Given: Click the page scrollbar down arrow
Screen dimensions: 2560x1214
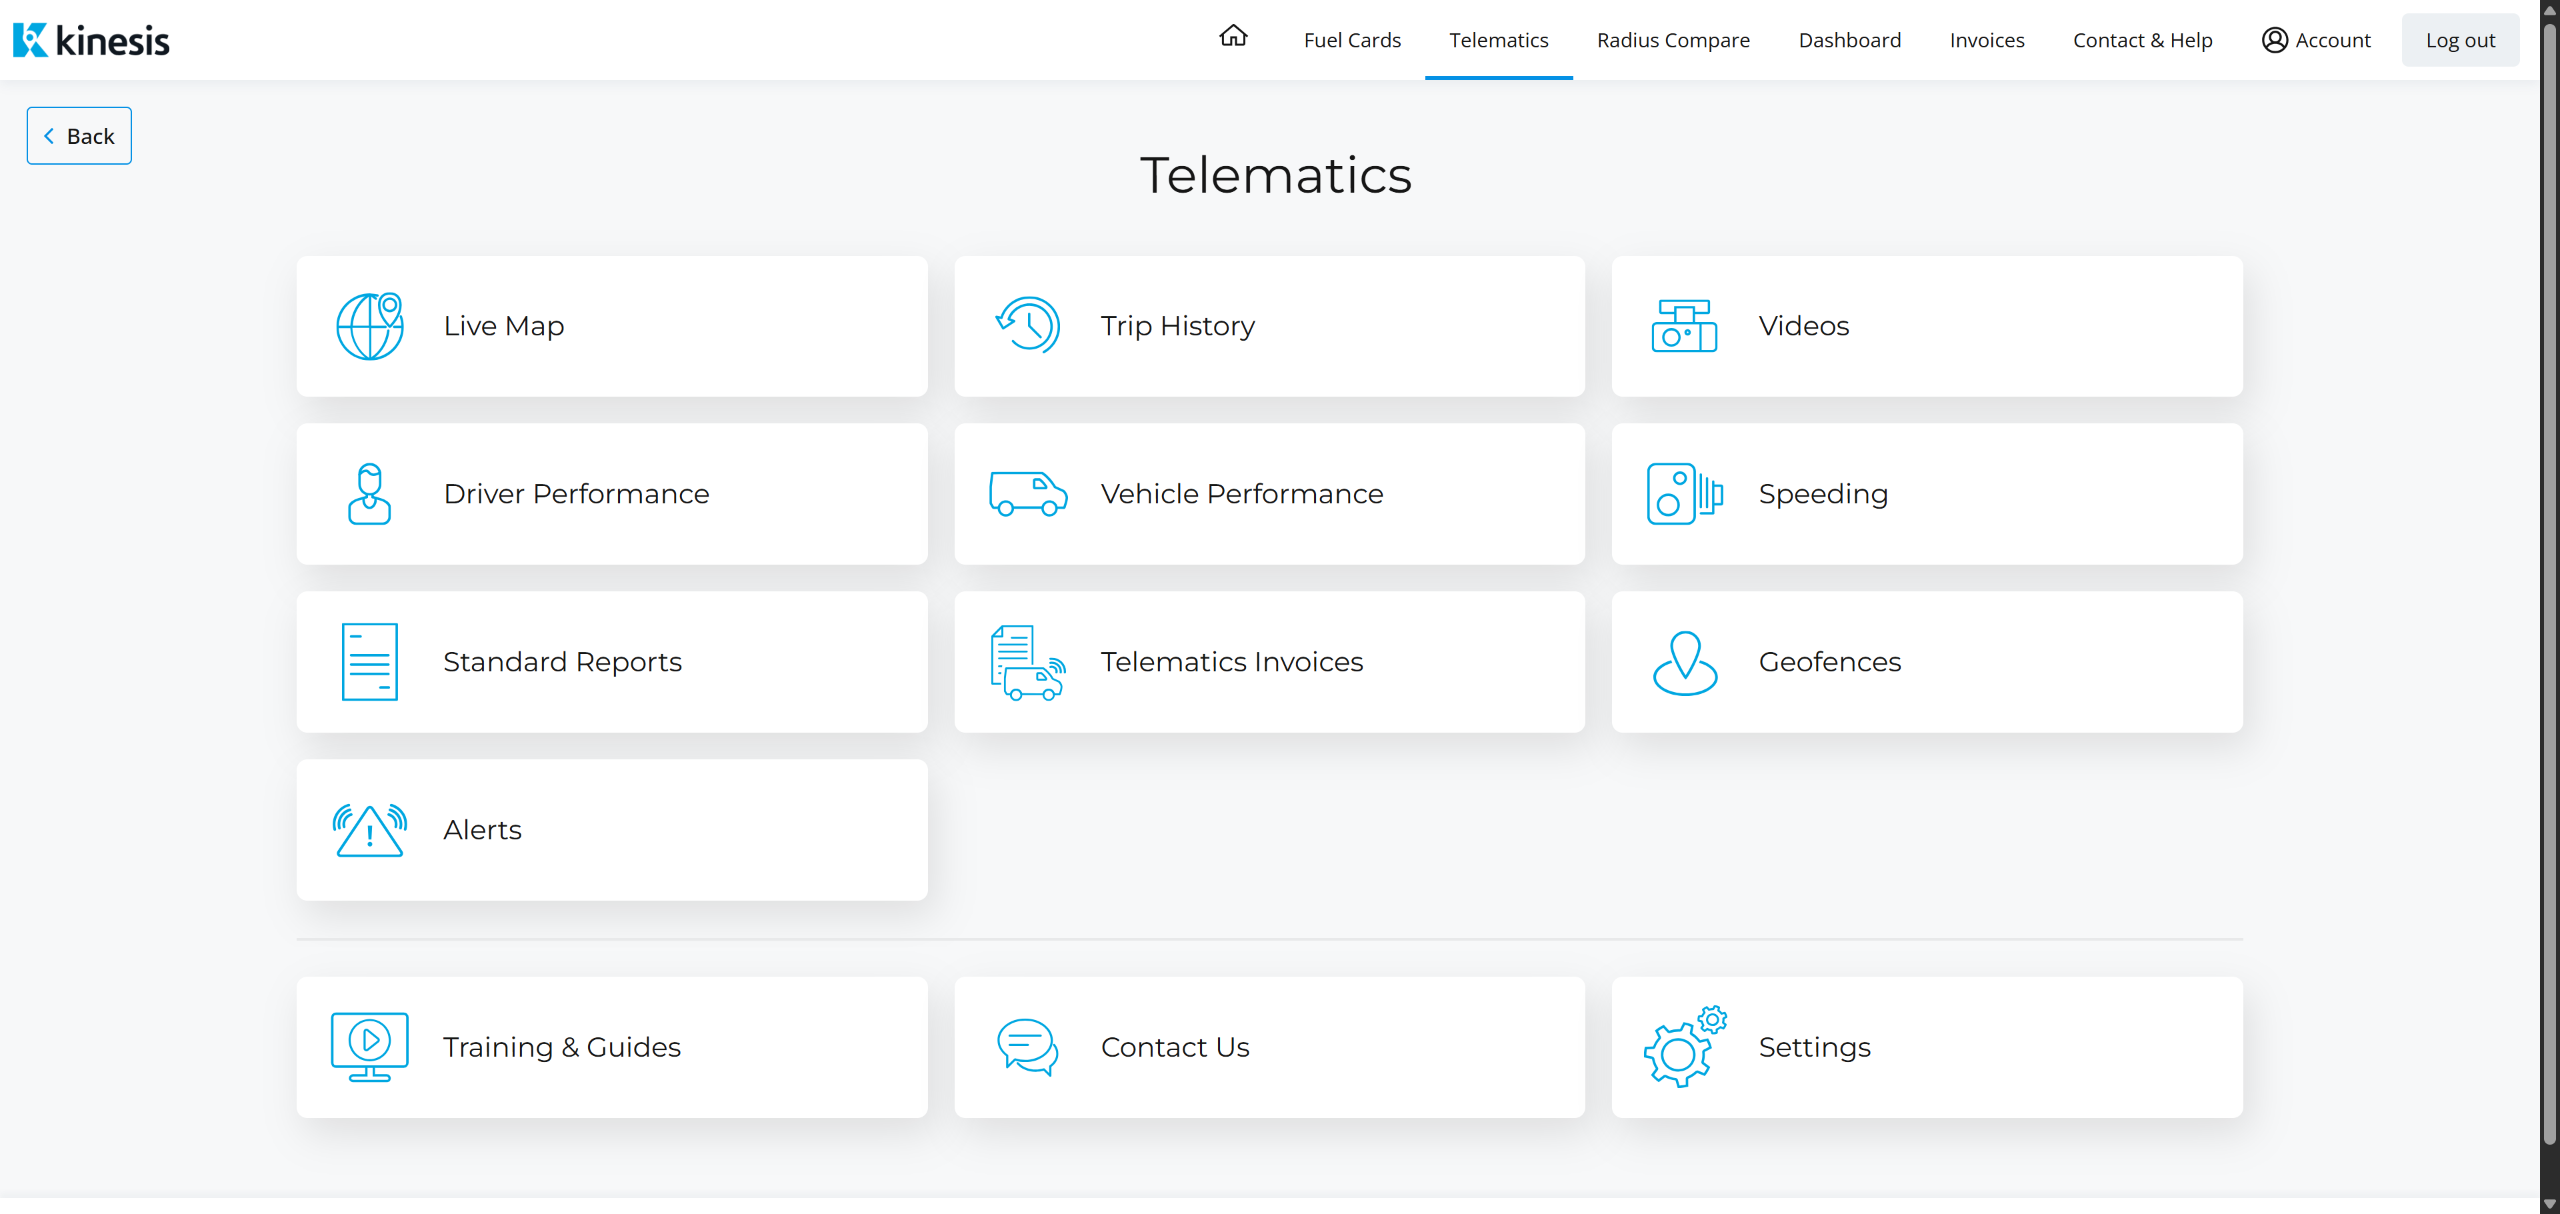Looking at the screenshot, I should tap(2549, 1204).
